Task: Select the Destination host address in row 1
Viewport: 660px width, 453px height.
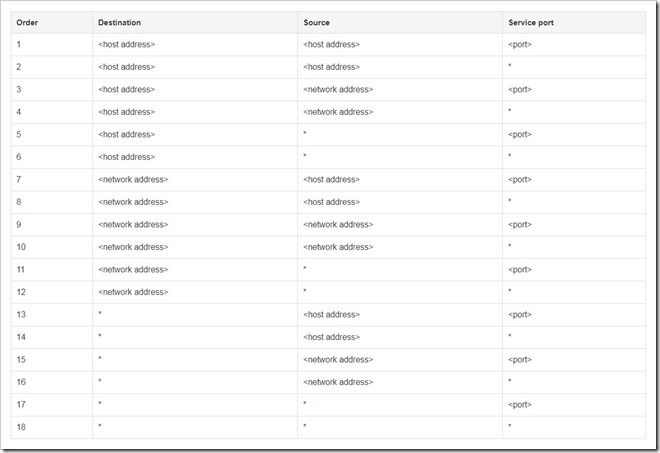Action: (x=126, y=44)
